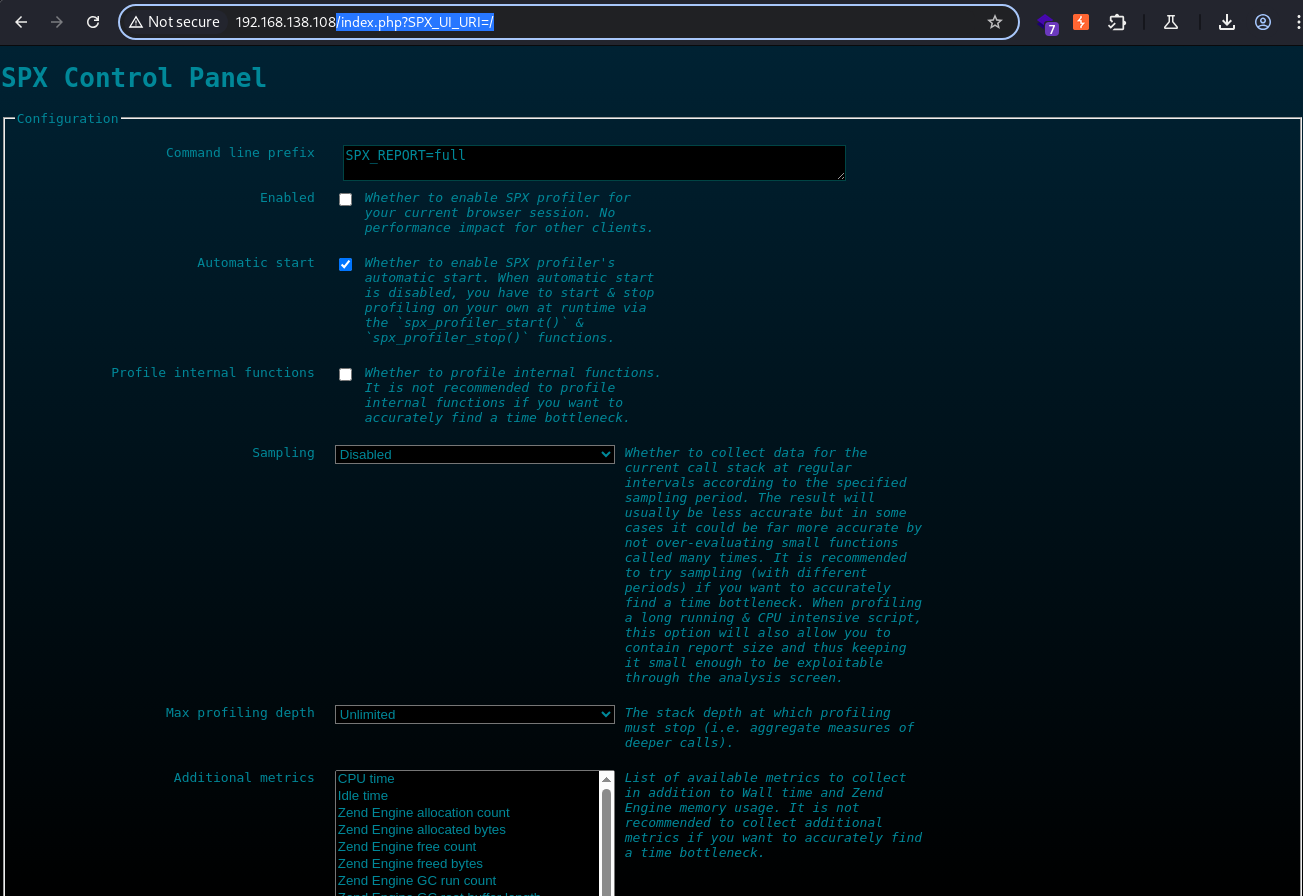Click the SPX Control Panel heading
The width and height of the screenshot is (1303, 896).
click(134, 78)
